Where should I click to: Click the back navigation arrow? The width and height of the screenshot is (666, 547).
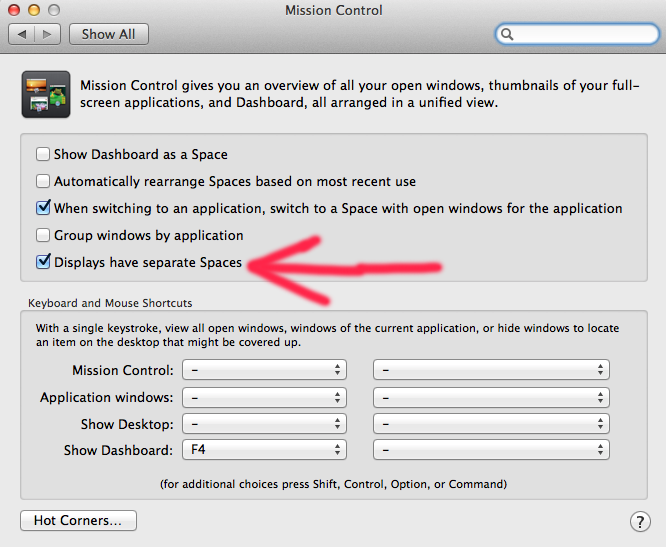tap(23, 34)
